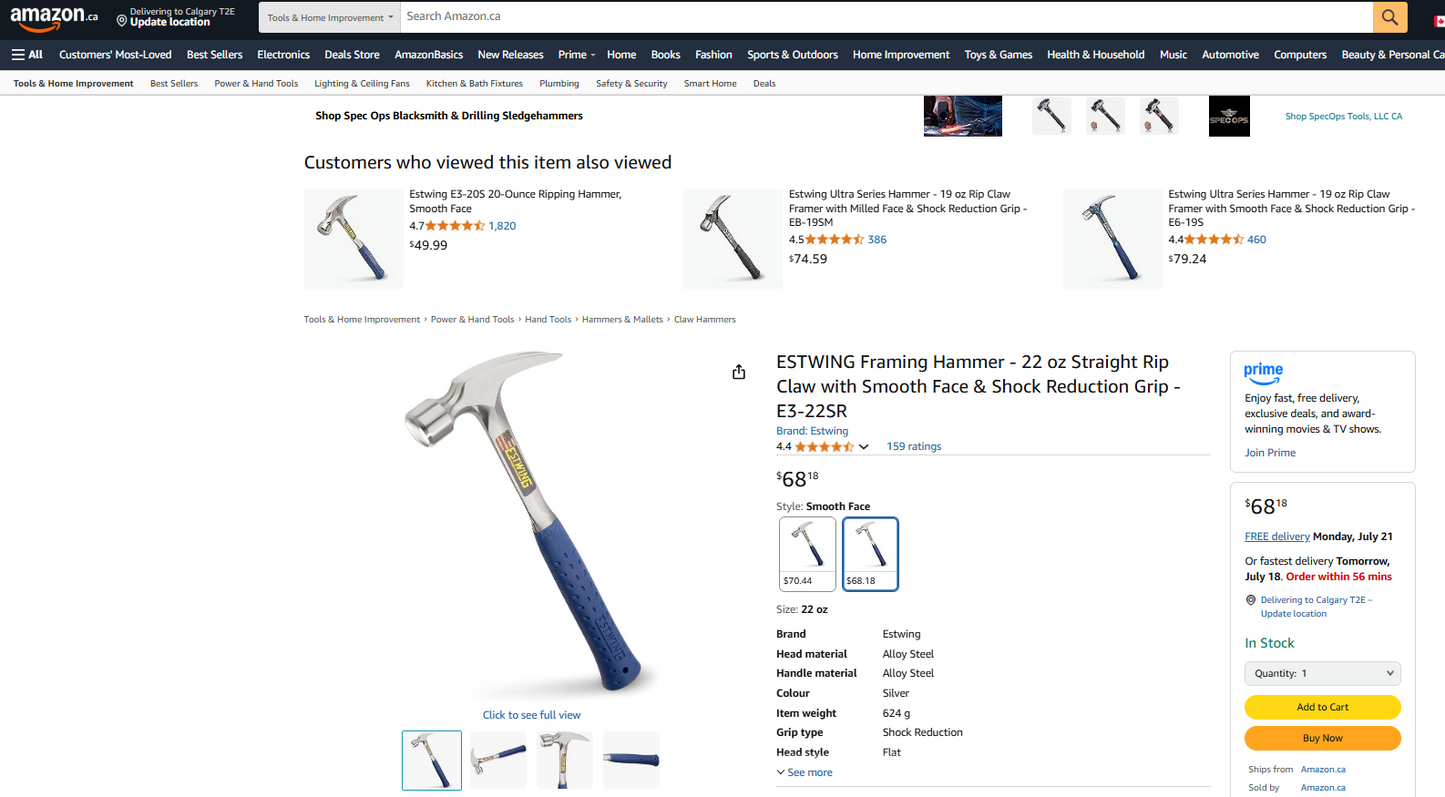Select the second hammer thumbnail image

[x=498, y=760]
